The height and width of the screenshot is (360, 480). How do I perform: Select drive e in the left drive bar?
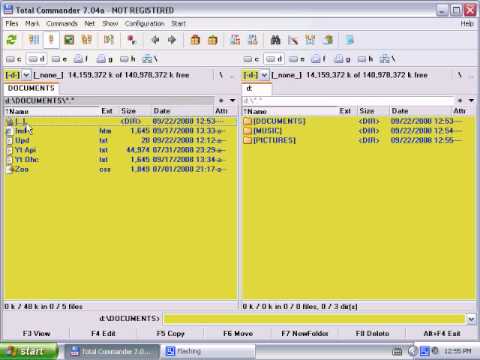click(x=60, y=59)
